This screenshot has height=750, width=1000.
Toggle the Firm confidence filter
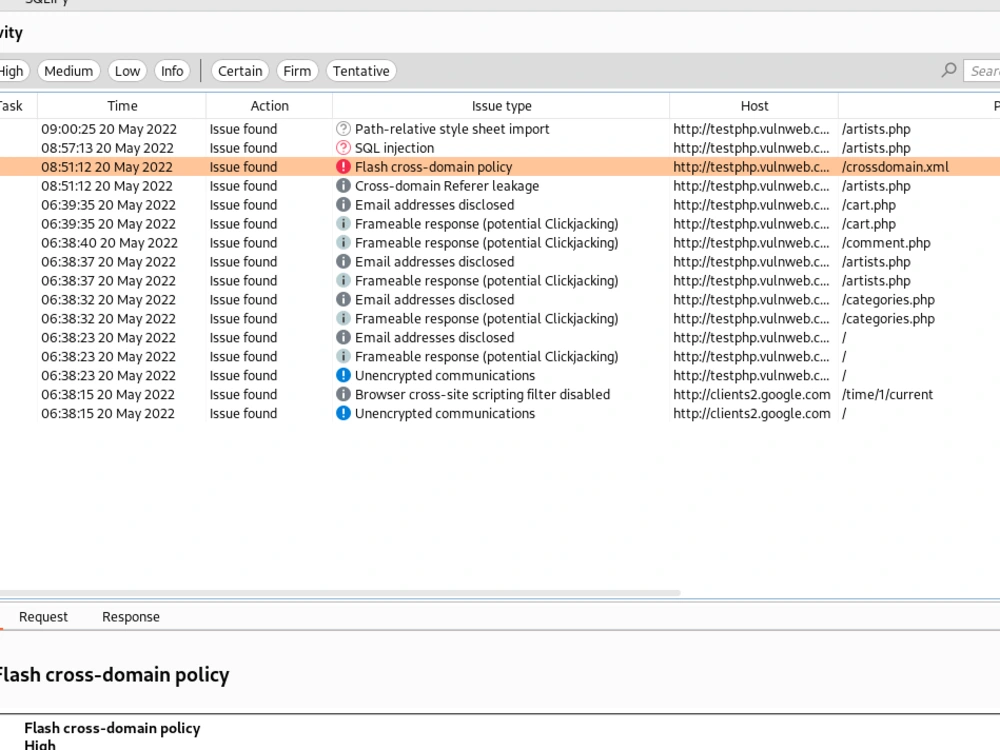click(x=297, y=71)
